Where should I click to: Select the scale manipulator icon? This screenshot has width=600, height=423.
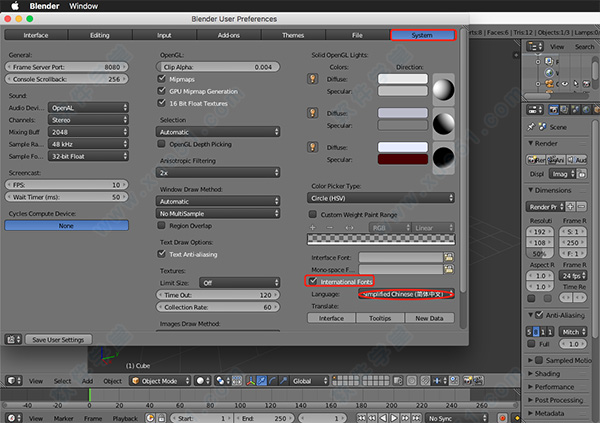click(x=283, y=381)
